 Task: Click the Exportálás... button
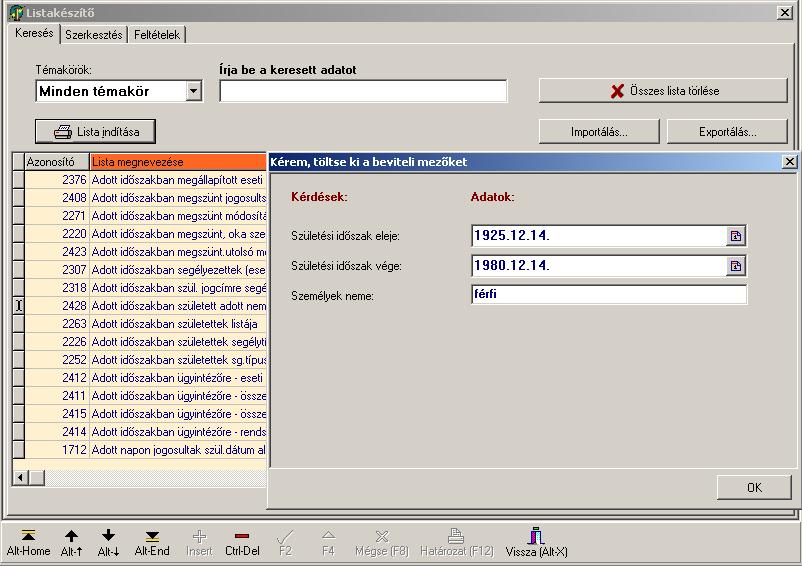pos(727,131)
